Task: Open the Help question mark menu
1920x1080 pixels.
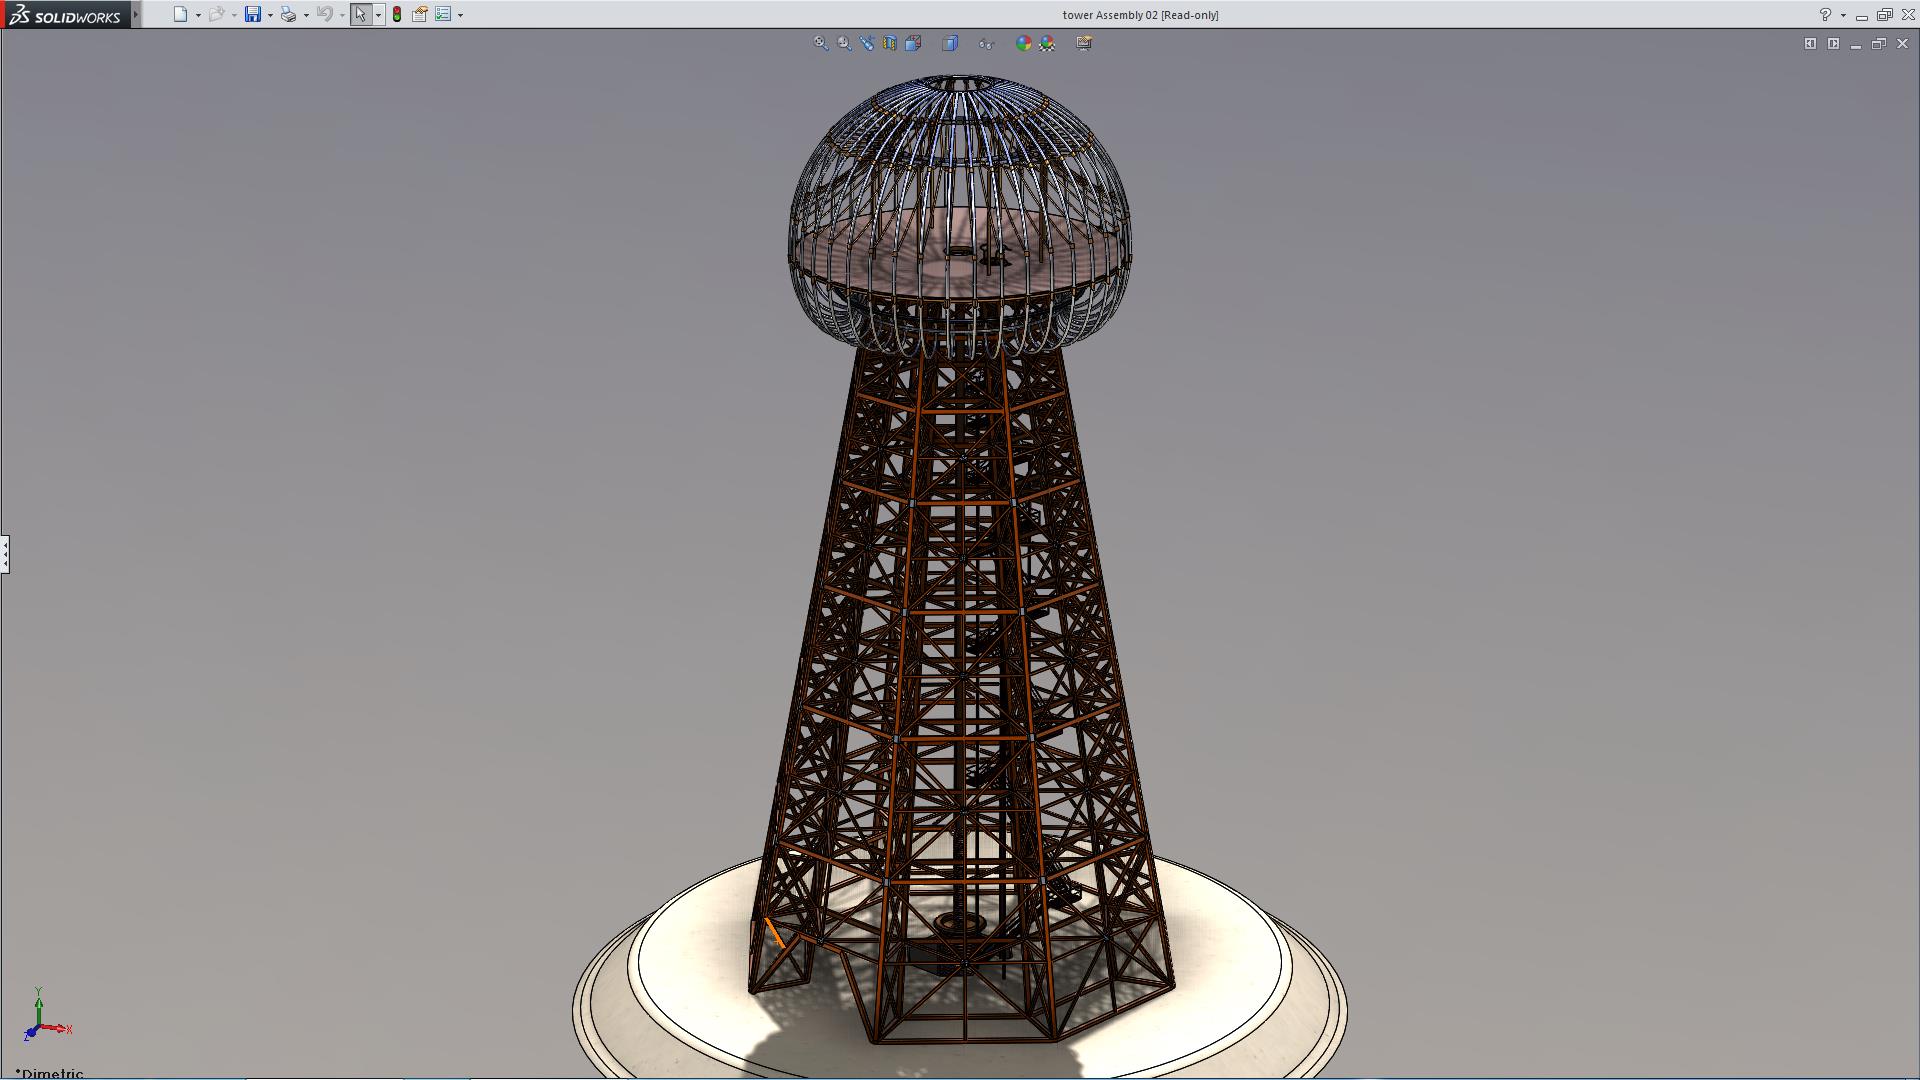Action: click(x=1825, y=15)
